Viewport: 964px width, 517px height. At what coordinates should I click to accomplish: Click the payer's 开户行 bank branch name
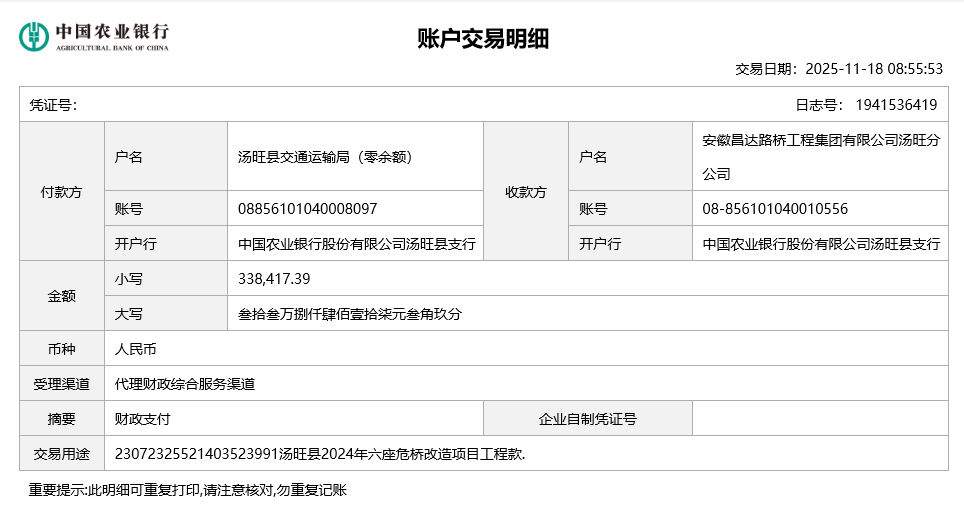[356, 244]
